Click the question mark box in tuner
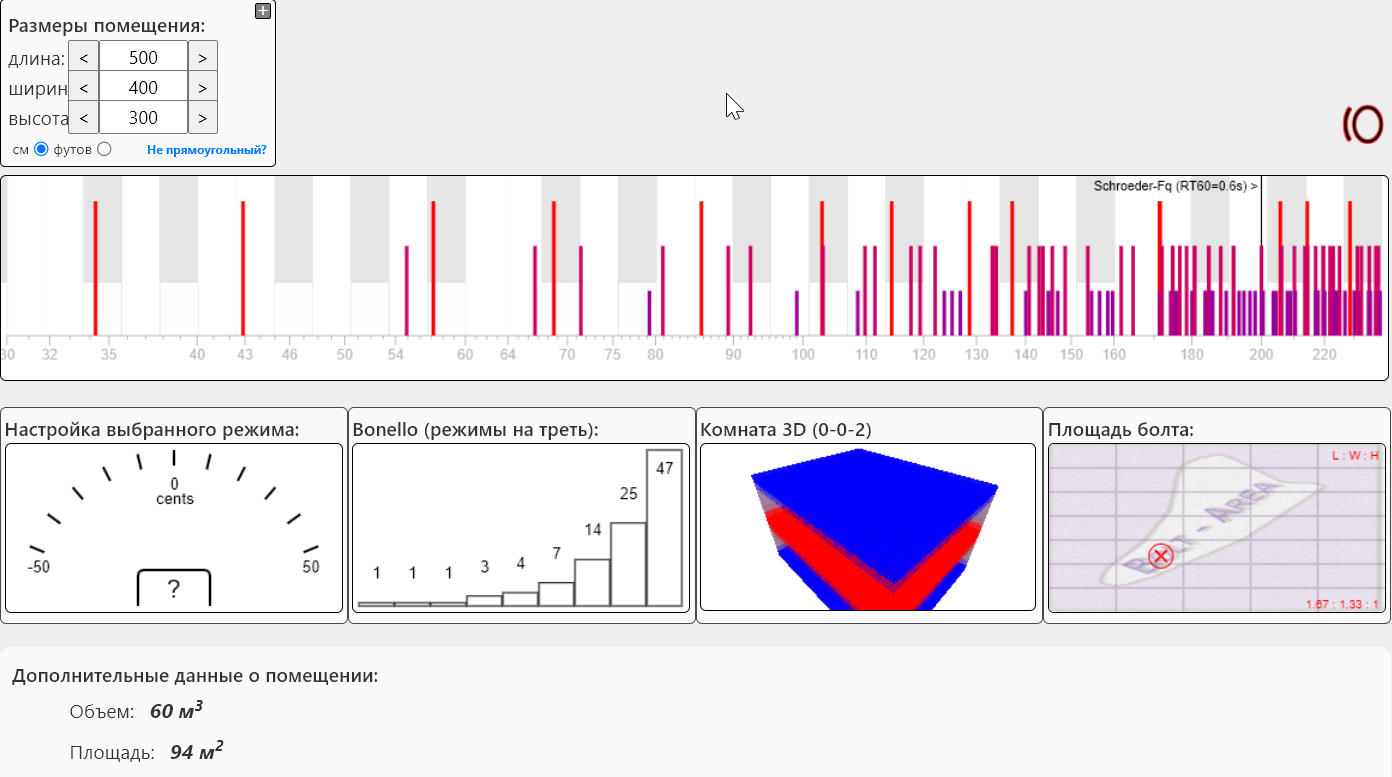This screenshot has width=1392, height=777. tap(174, 588)
